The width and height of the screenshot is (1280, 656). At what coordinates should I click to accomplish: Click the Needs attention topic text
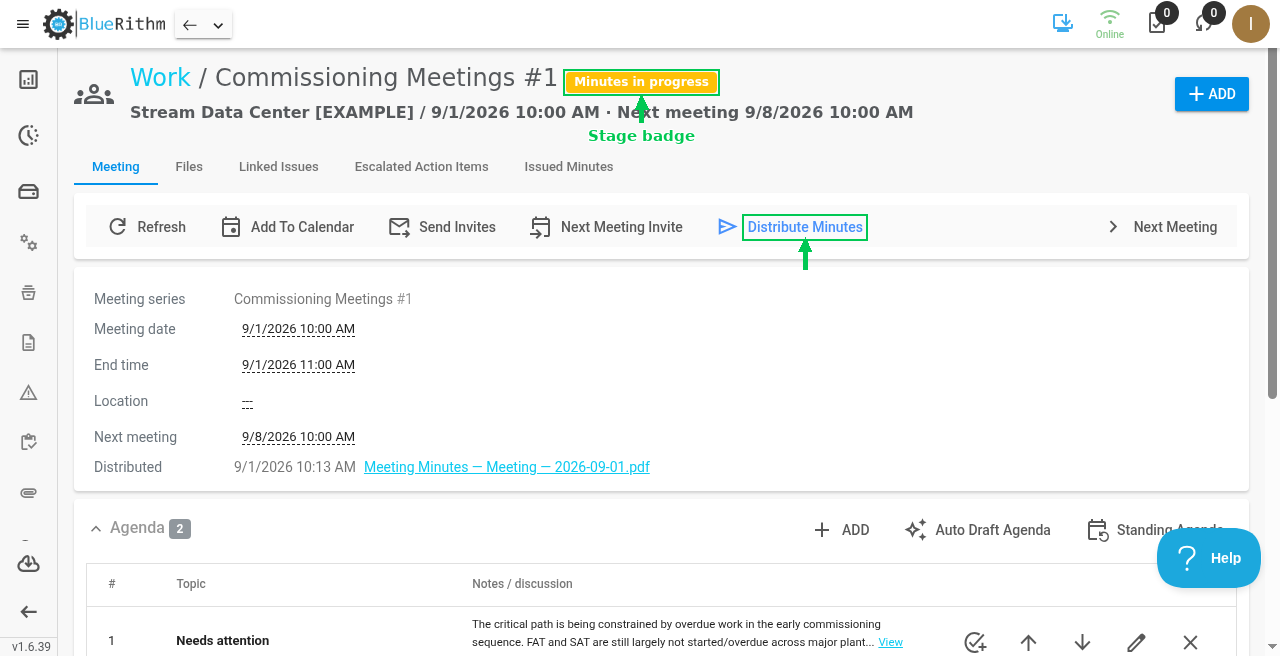[x=223, y=640]
